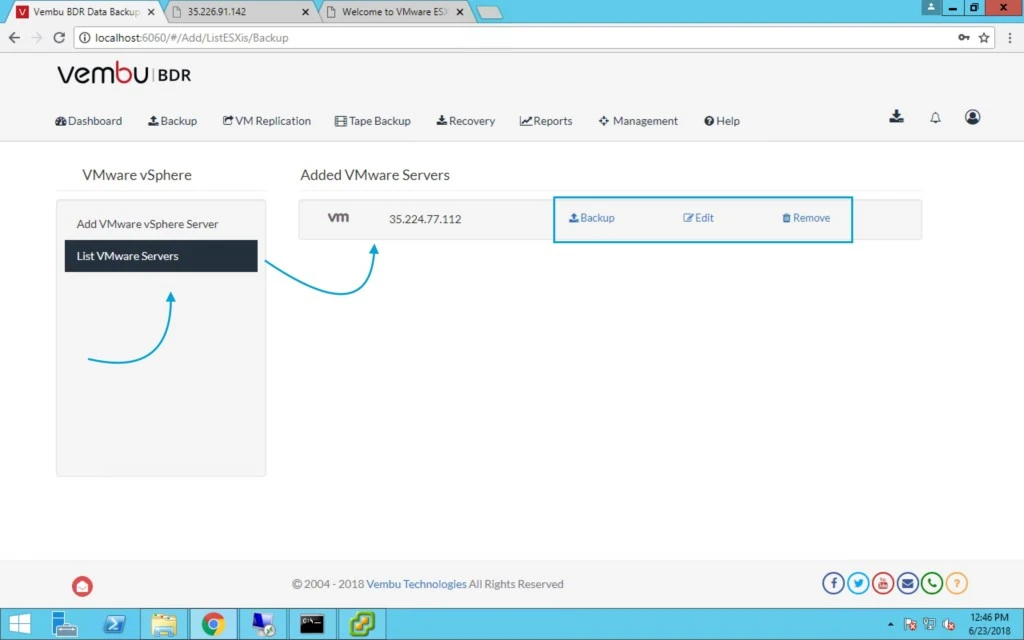Screen dimensions: 1024x640
Task: Open the user profile icon
Action: pyautogui.click(x=972, y=117)
